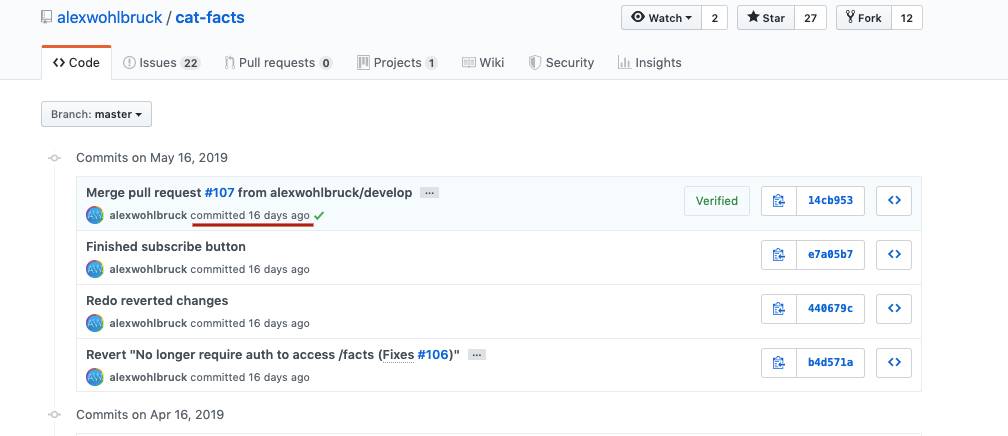Image resolution: width=1008 pixels, height=436 pixels.
Task: Browse repository at commit 14cb953
Action: (894, 201)
